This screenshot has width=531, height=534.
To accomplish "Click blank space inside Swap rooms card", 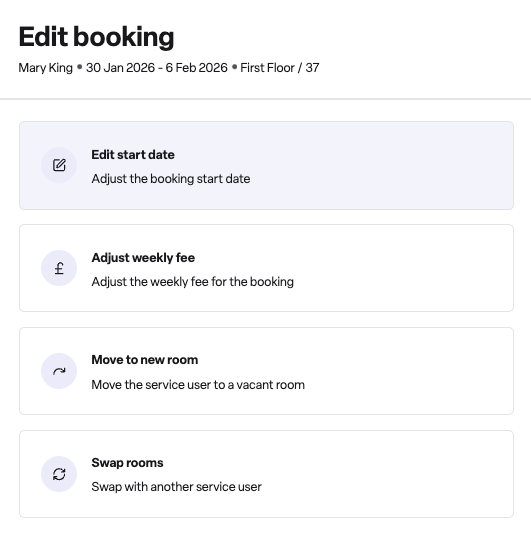I will 392,474.
